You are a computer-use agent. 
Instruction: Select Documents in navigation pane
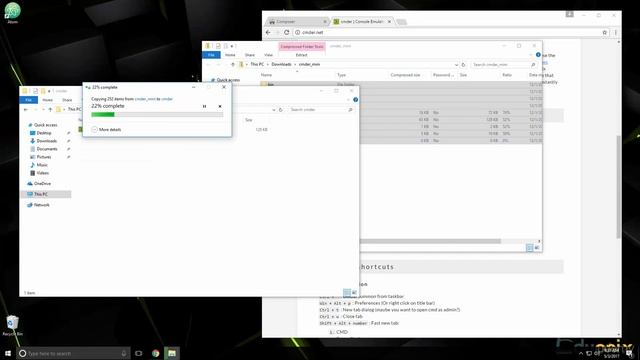coord(47,149)
